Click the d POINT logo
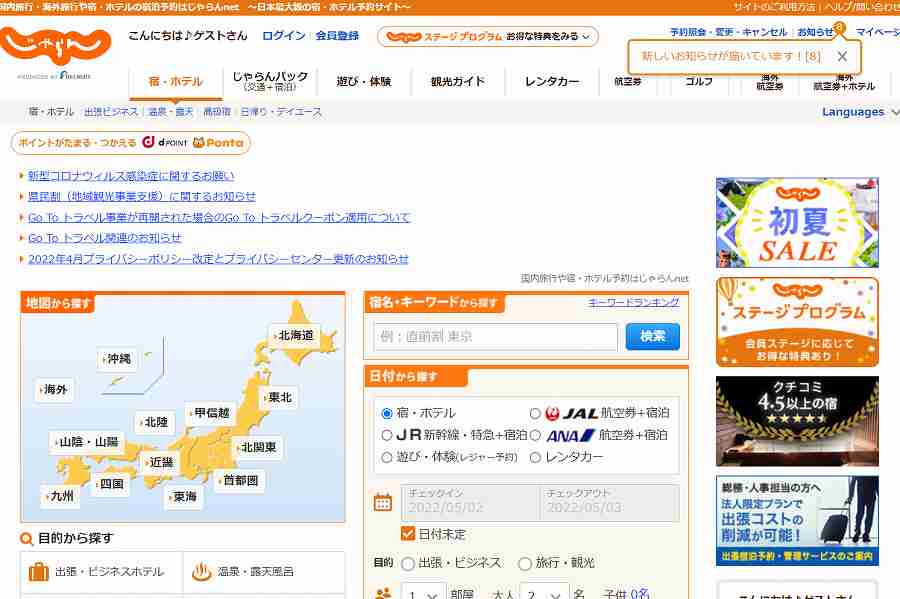This screenshot has height=599, width=900. point(165,142)
